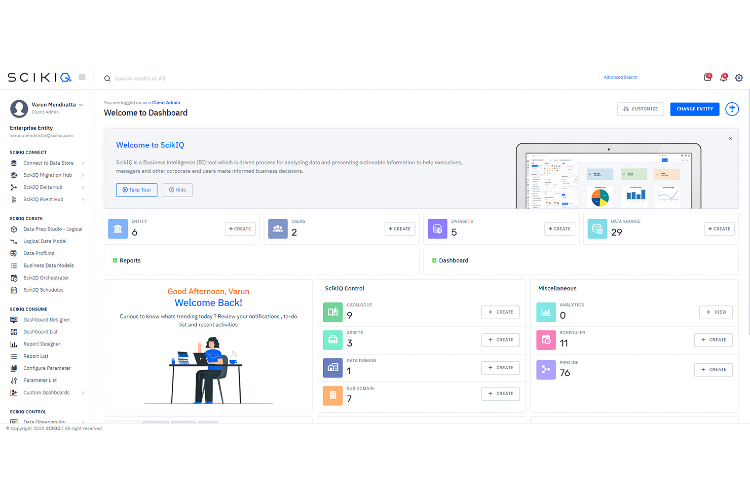Create a new Dataset

coord(559,229)
